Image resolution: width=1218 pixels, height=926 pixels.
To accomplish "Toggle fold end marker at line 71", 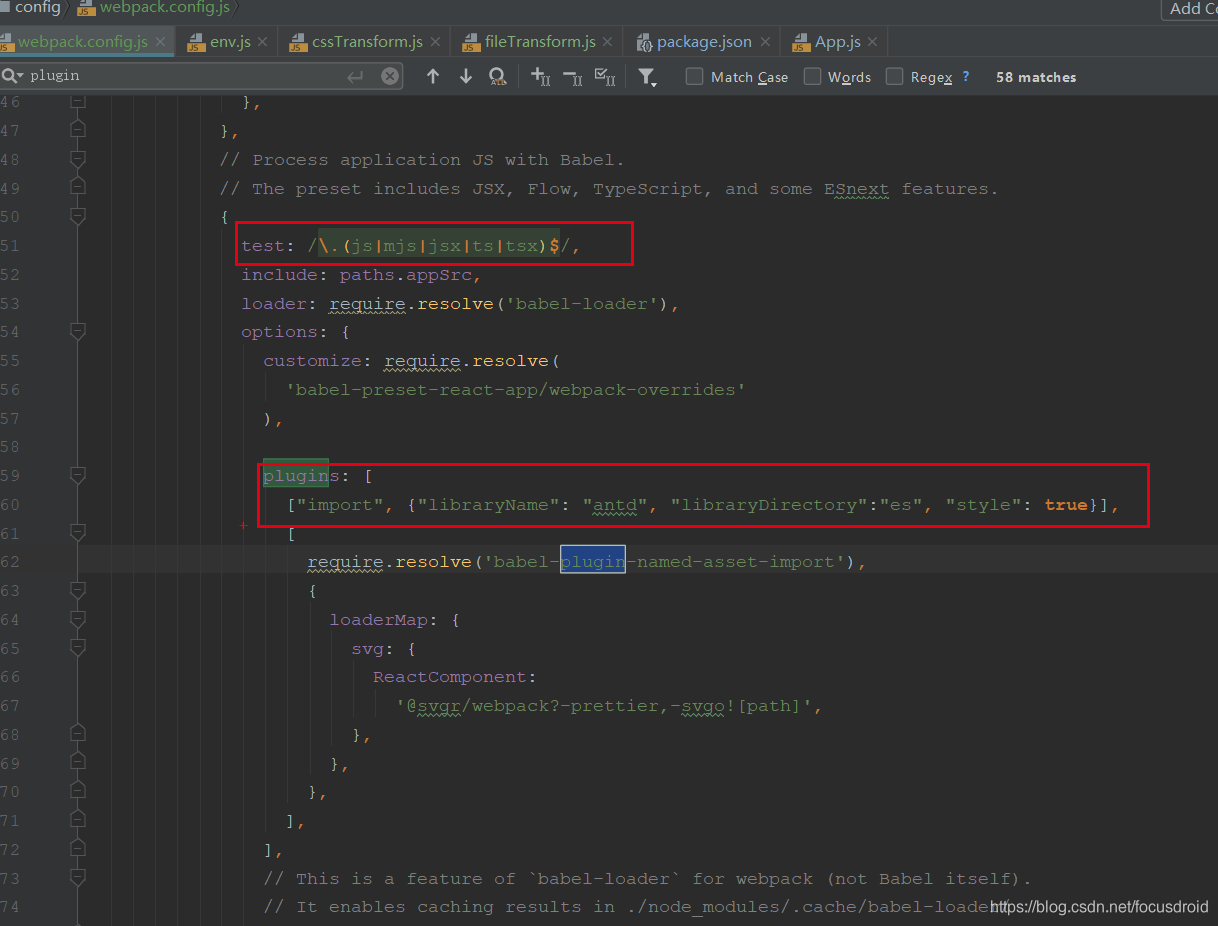I will (x=78, y=820).
